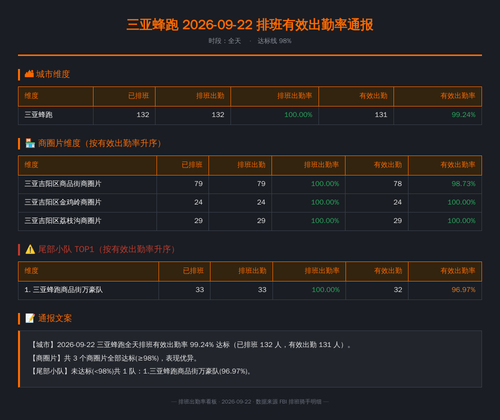Screen dimensions: 500x420
Task: Click the 三亚蜂跑 row name in city table
Action: [x=38, y=115]
